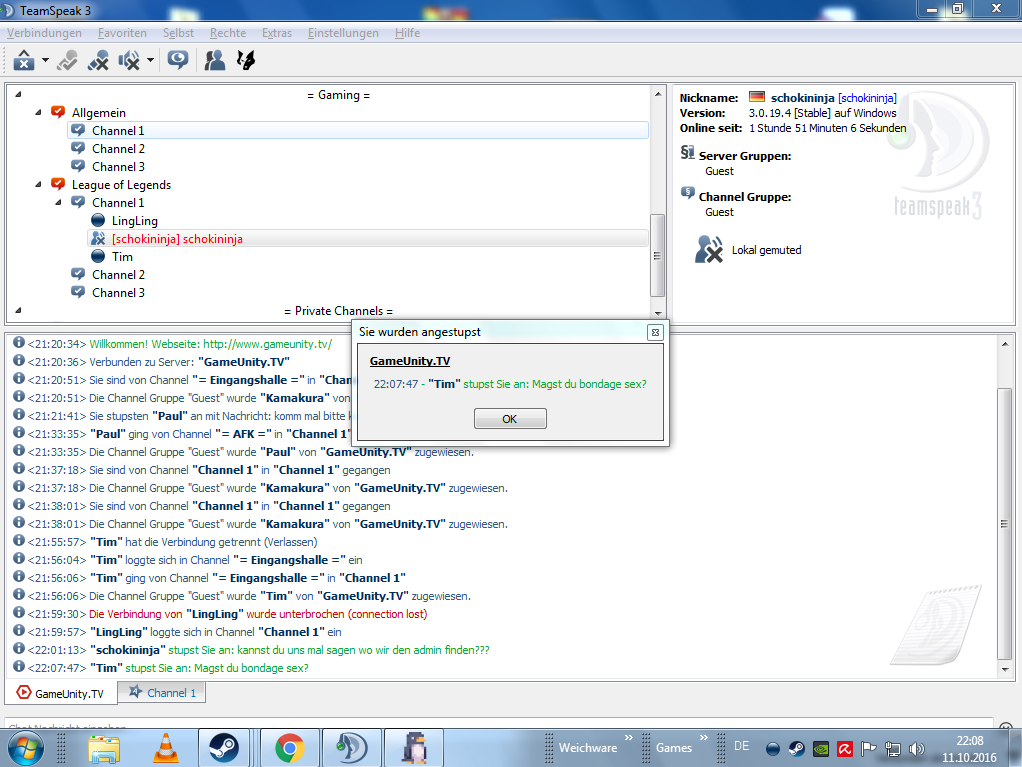
Task: Open the contacts toolbar icon
Action: coord(214,61)
